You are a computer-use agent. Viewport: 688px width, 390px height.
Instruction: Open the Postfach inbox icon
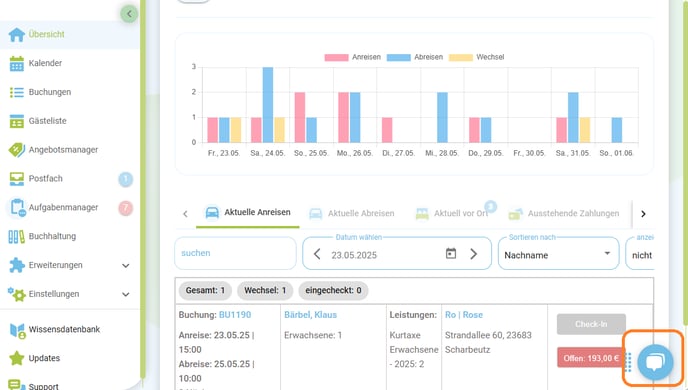click(17, 179)
